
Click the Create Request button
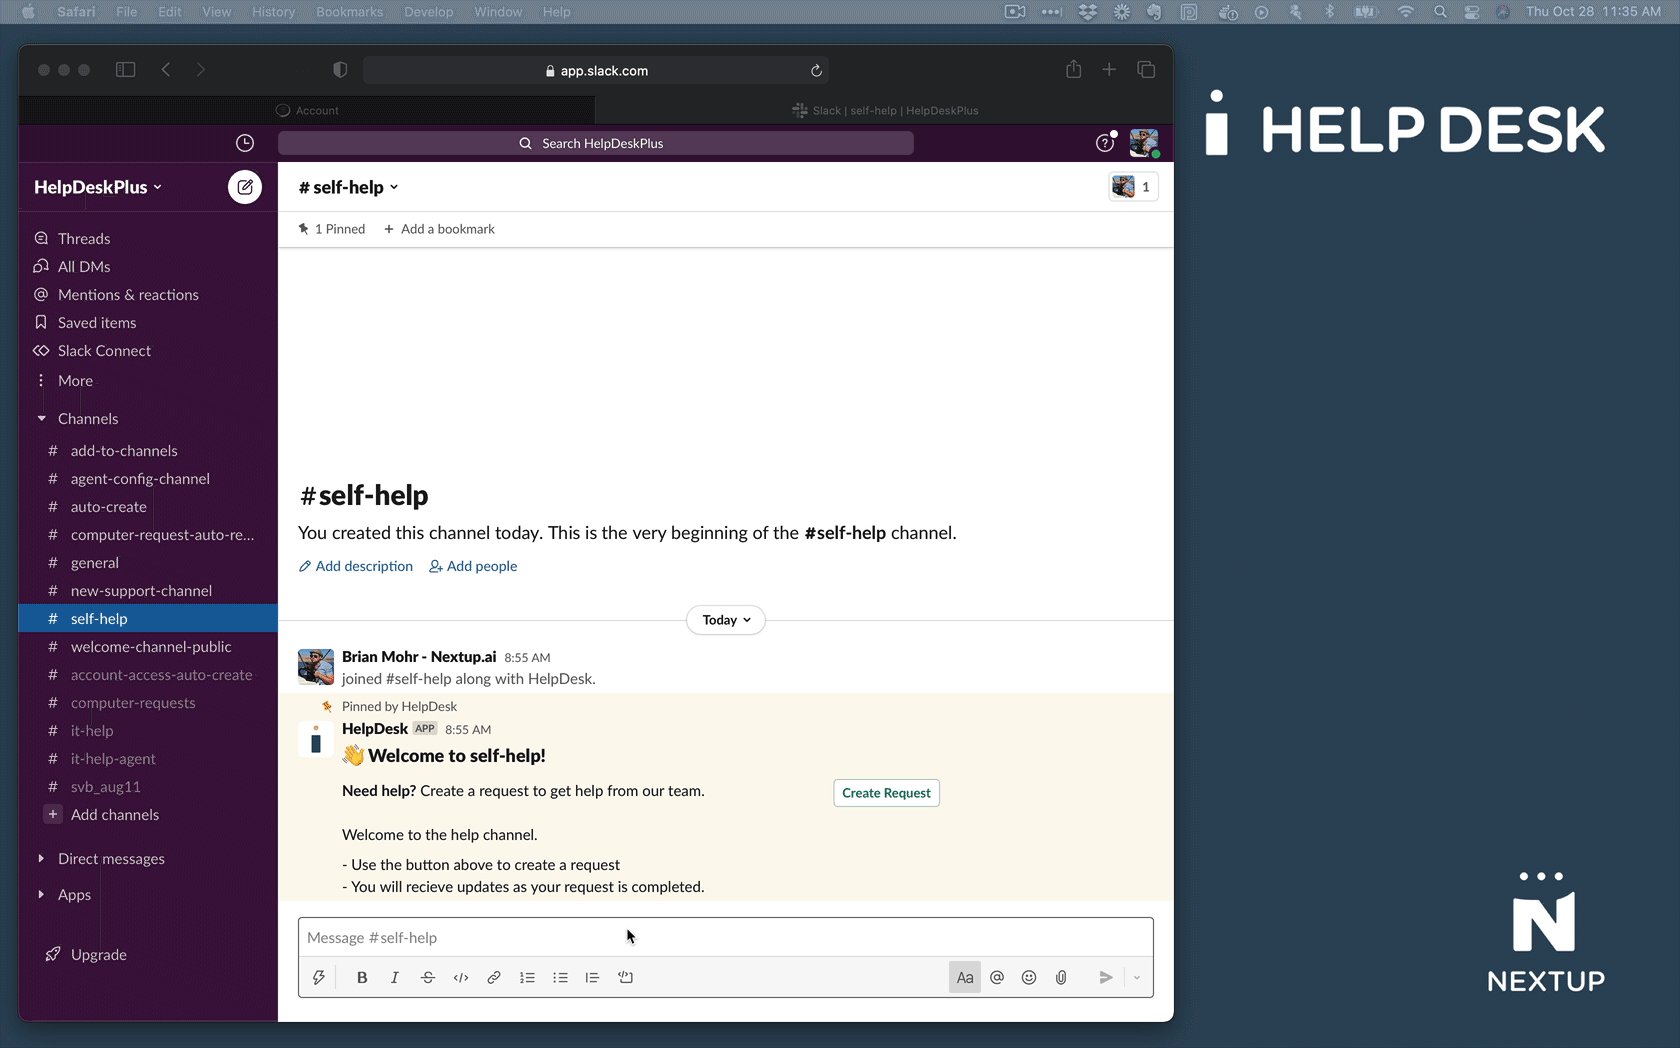pos(886,793)
